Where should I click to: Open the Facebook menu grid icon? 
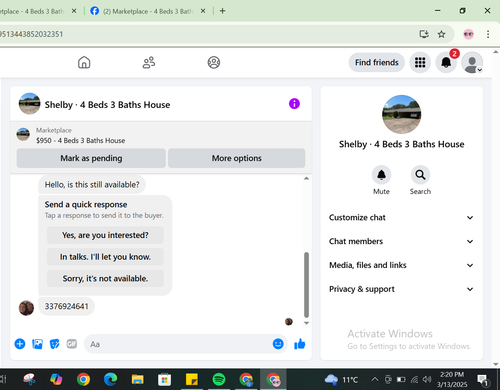420,62
